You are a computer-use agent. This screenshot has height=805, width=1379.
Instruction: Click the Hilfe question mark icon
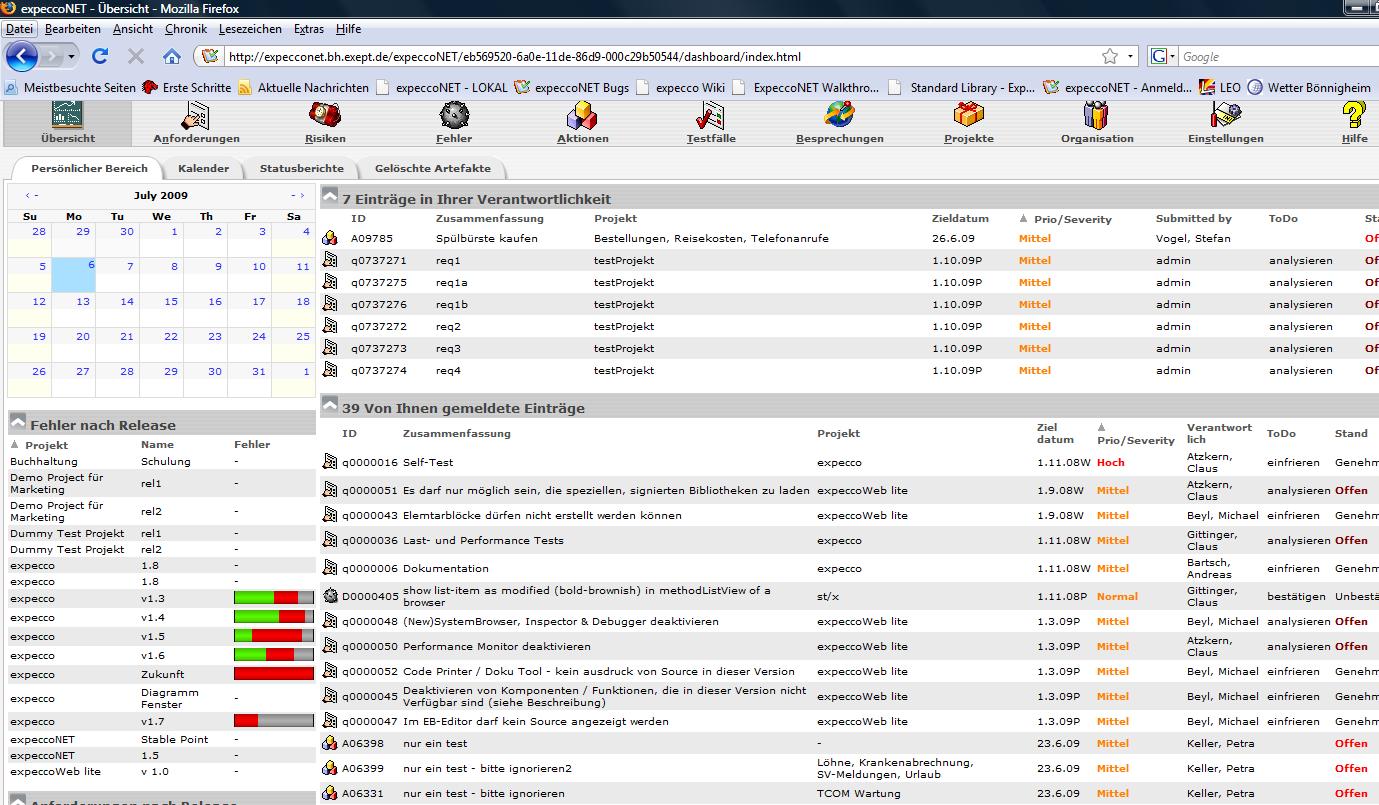coord(1354,117)
